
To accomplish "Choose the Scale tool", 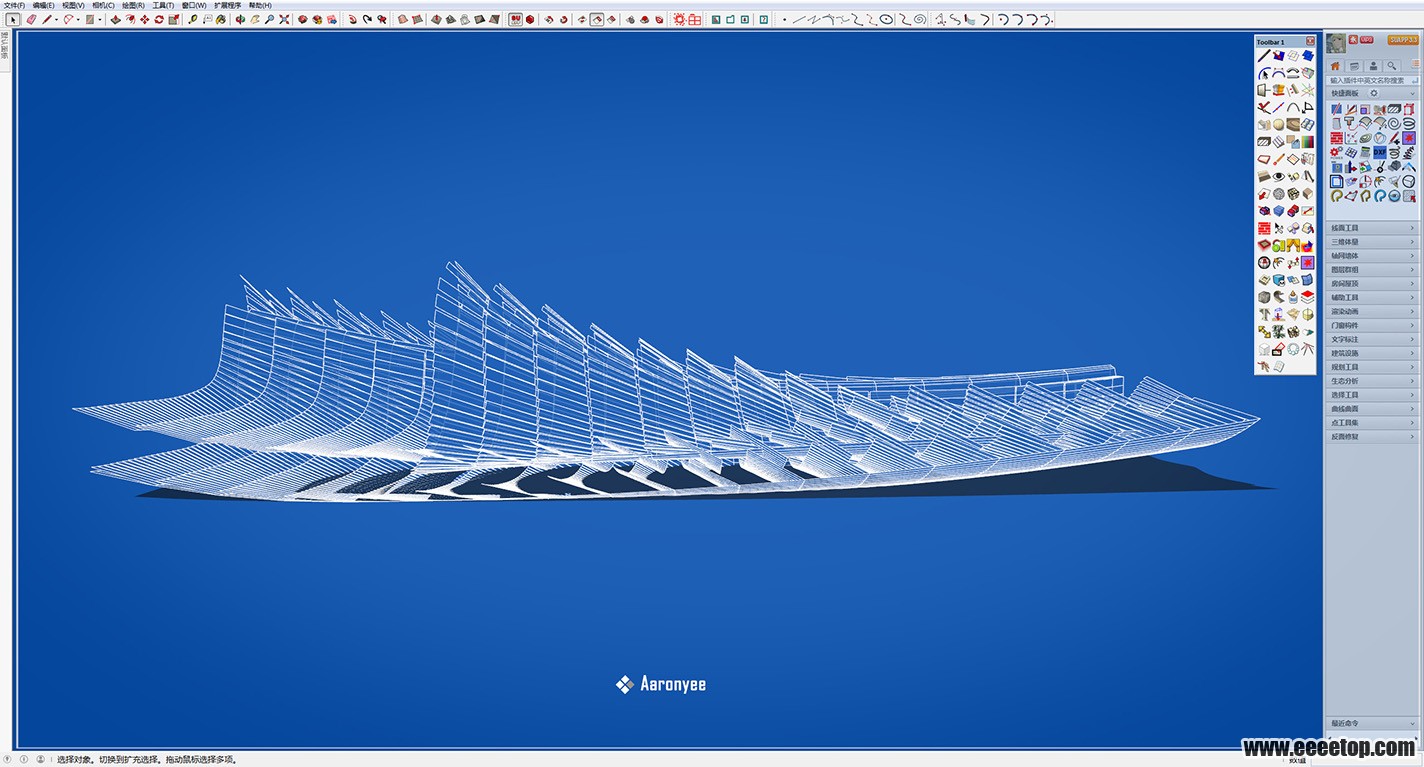I will click(173, 19).
